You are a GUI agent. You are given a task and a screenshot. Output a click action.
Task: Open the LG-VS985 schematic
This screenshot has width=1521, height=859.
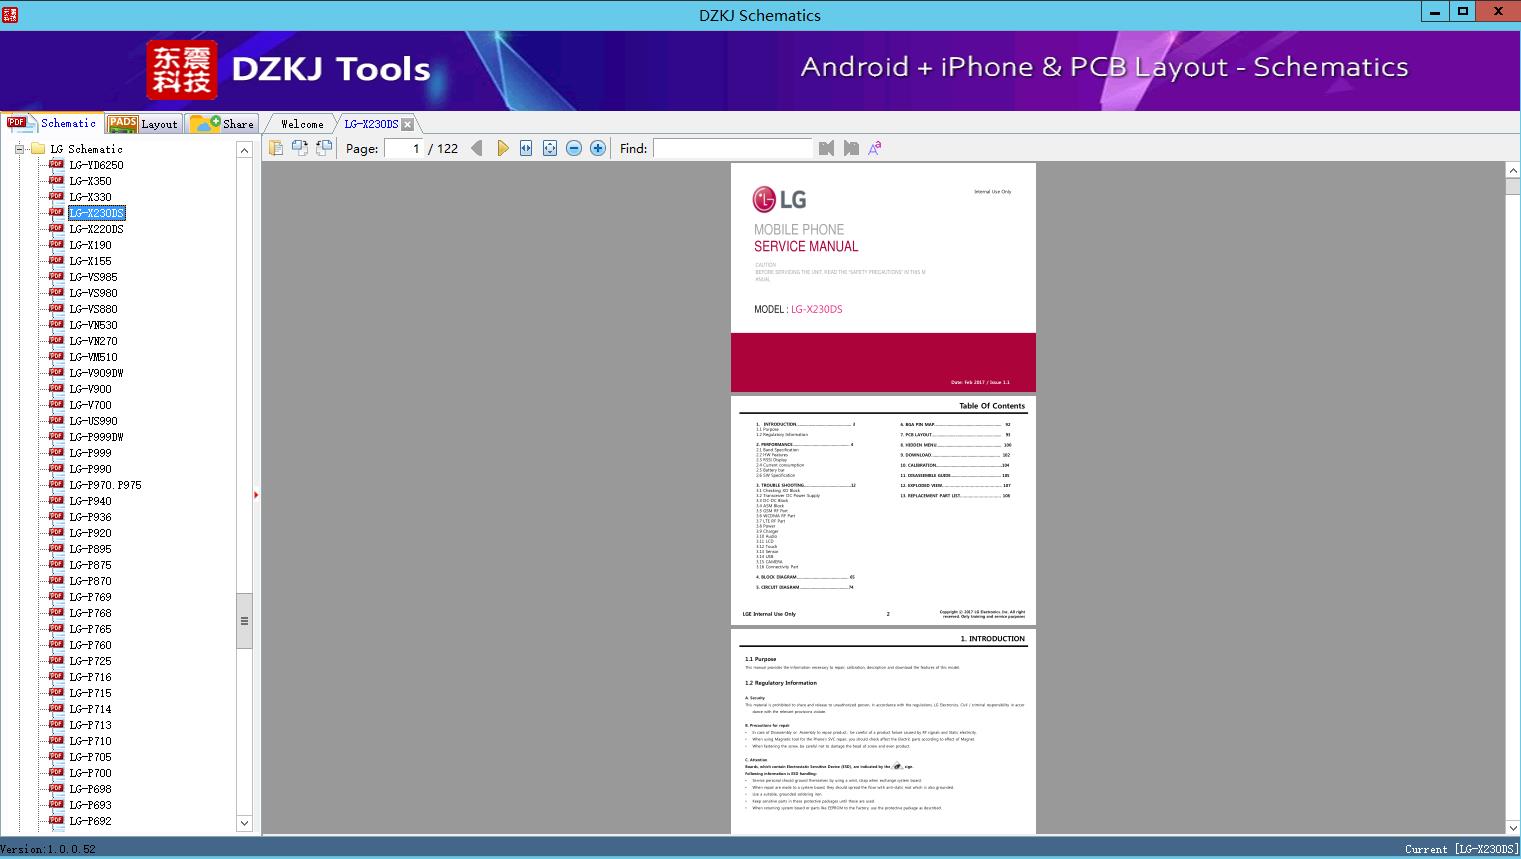93,277
